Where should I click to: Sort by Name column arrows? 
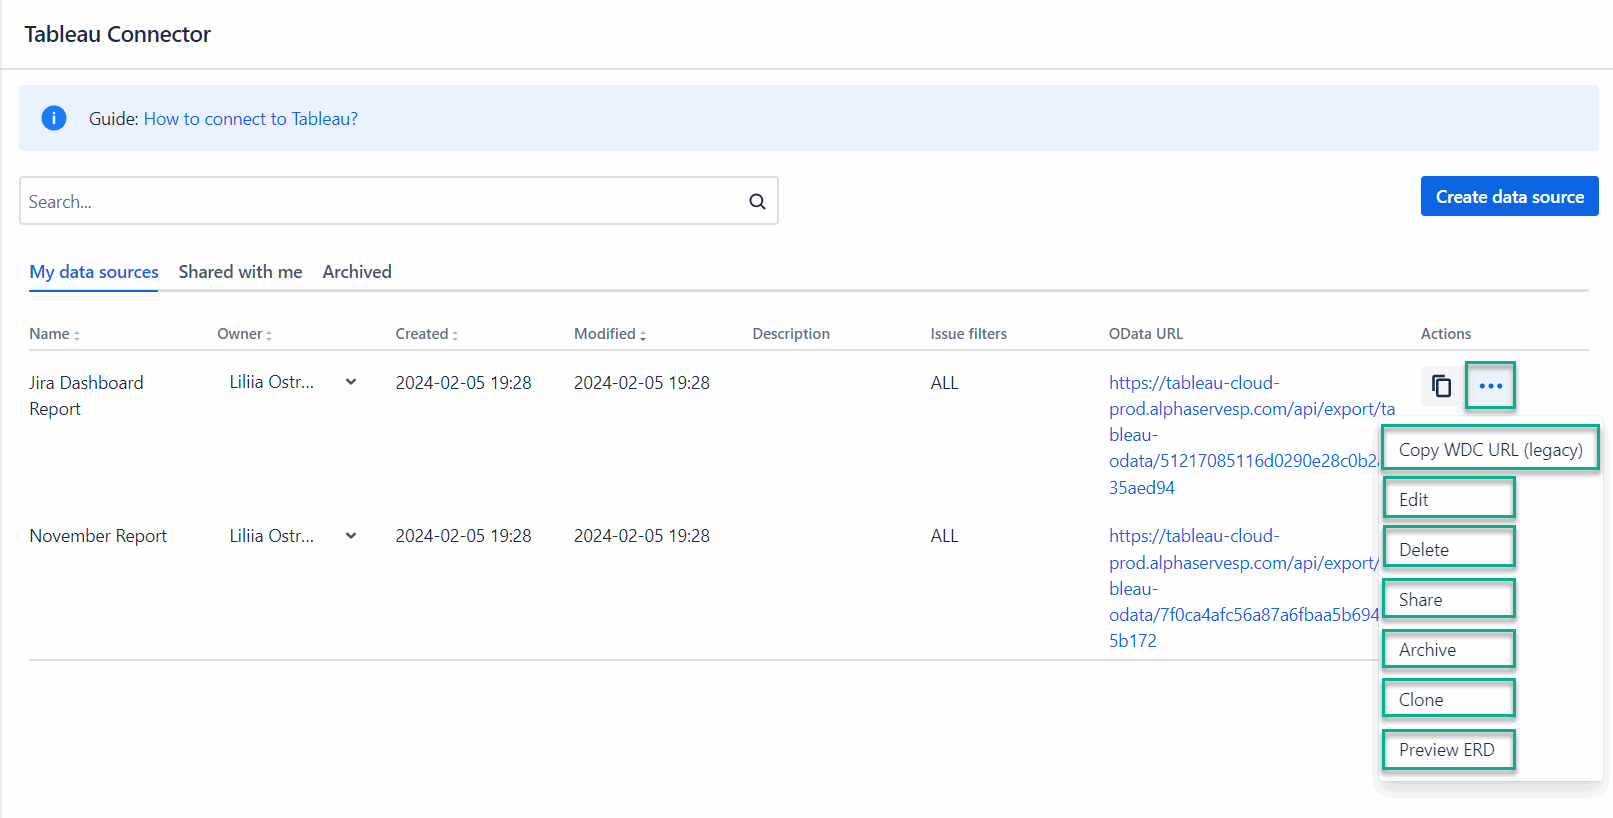point(77,335)
